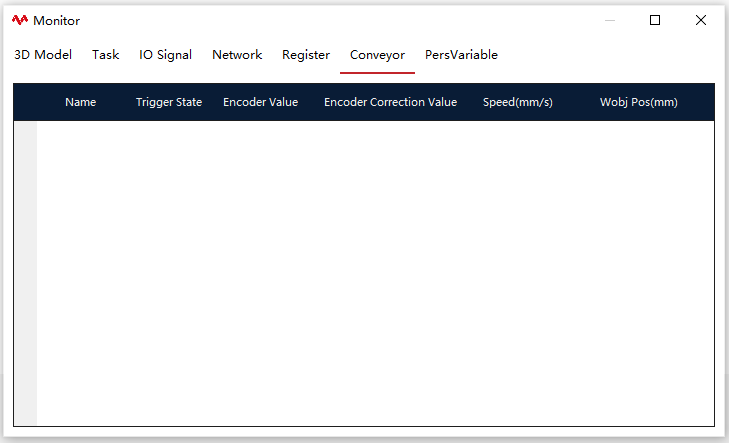Select the Conveyor tab
This screenshot has height=443, width=729.
[378, 55]
